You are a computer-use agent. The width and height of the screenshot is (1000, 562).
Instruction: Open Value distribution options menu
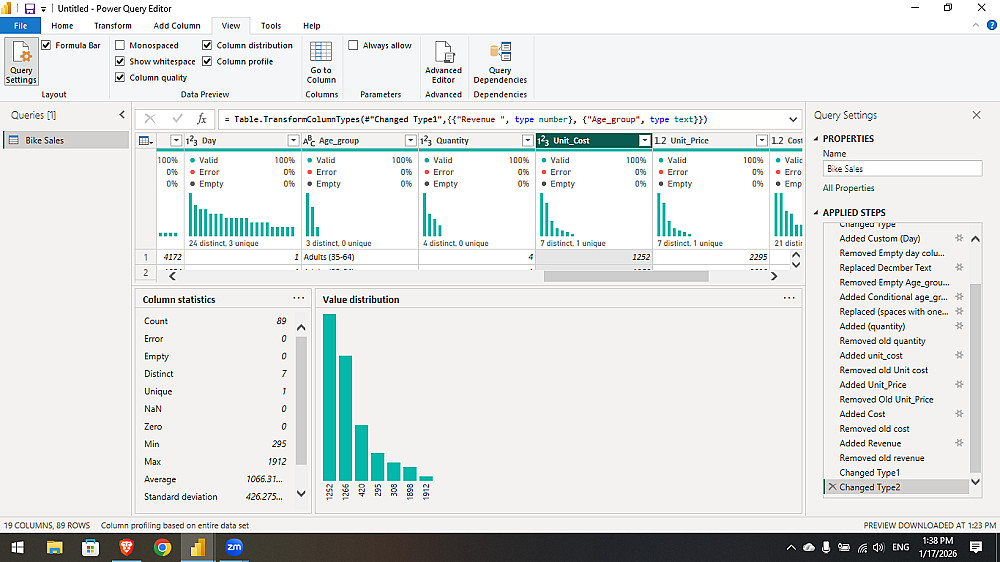pyautogui.click(x=789, y=298)
